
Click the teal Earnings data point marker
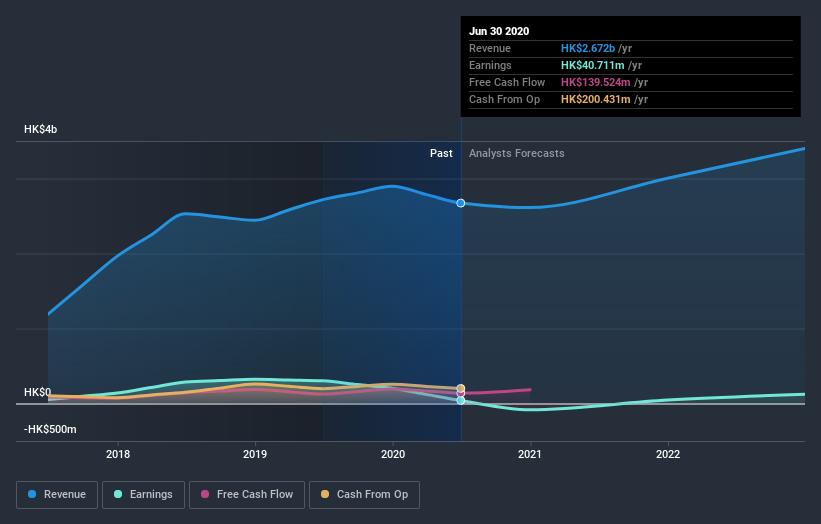(x=461, y=400)
